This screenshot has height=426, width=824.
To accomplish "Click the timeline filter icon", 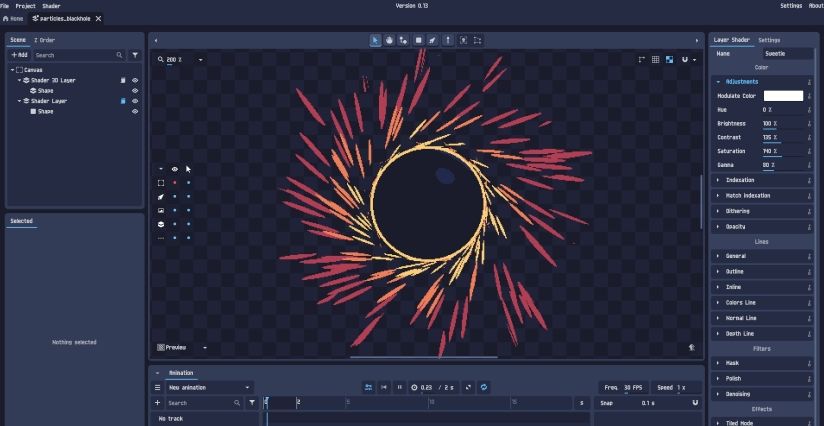I will (x=252, y=403).
